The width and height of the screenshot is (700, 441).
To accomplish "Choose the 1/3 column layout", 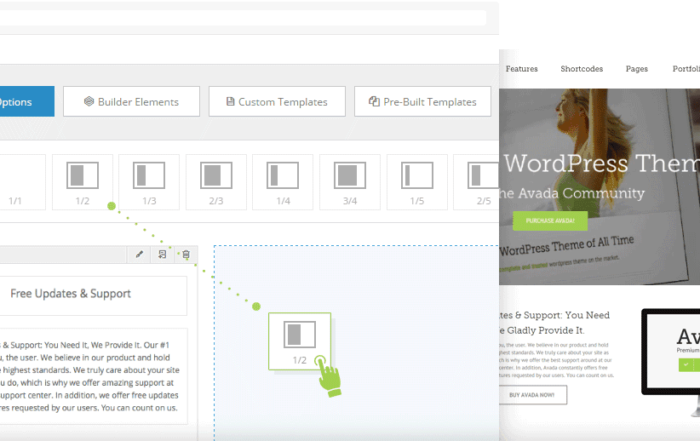I will [149, 182].
